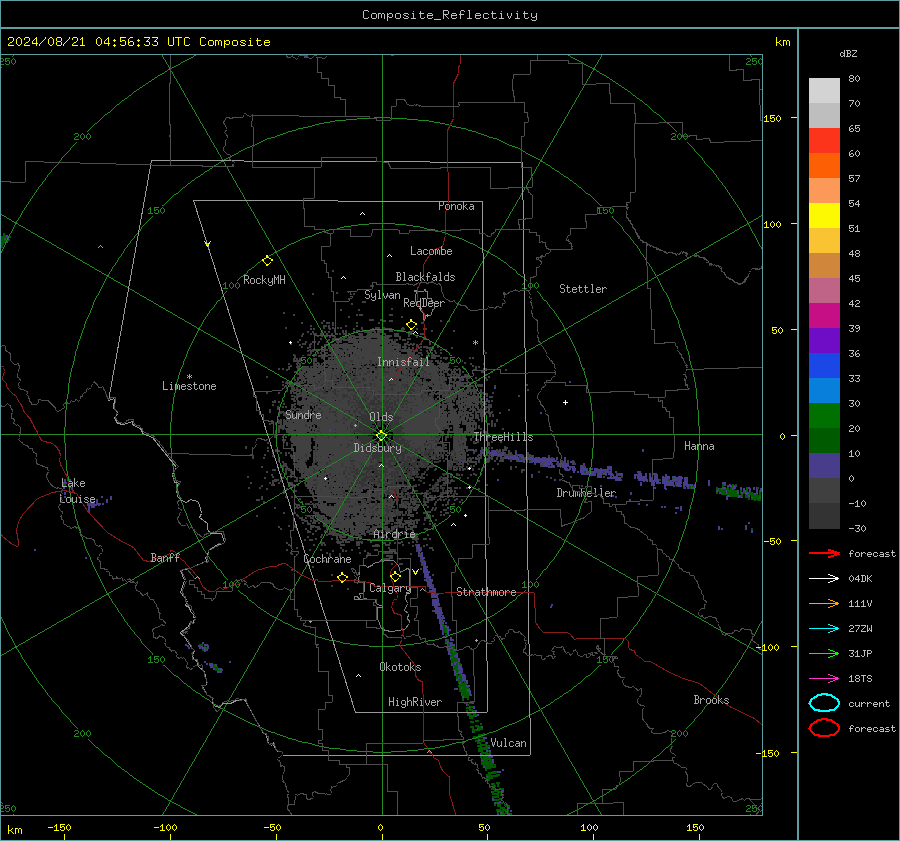Screen dimensions: 900x841
Task: Click the HighRiver city label
Action: pyautogui.click(x=415, y=702)
